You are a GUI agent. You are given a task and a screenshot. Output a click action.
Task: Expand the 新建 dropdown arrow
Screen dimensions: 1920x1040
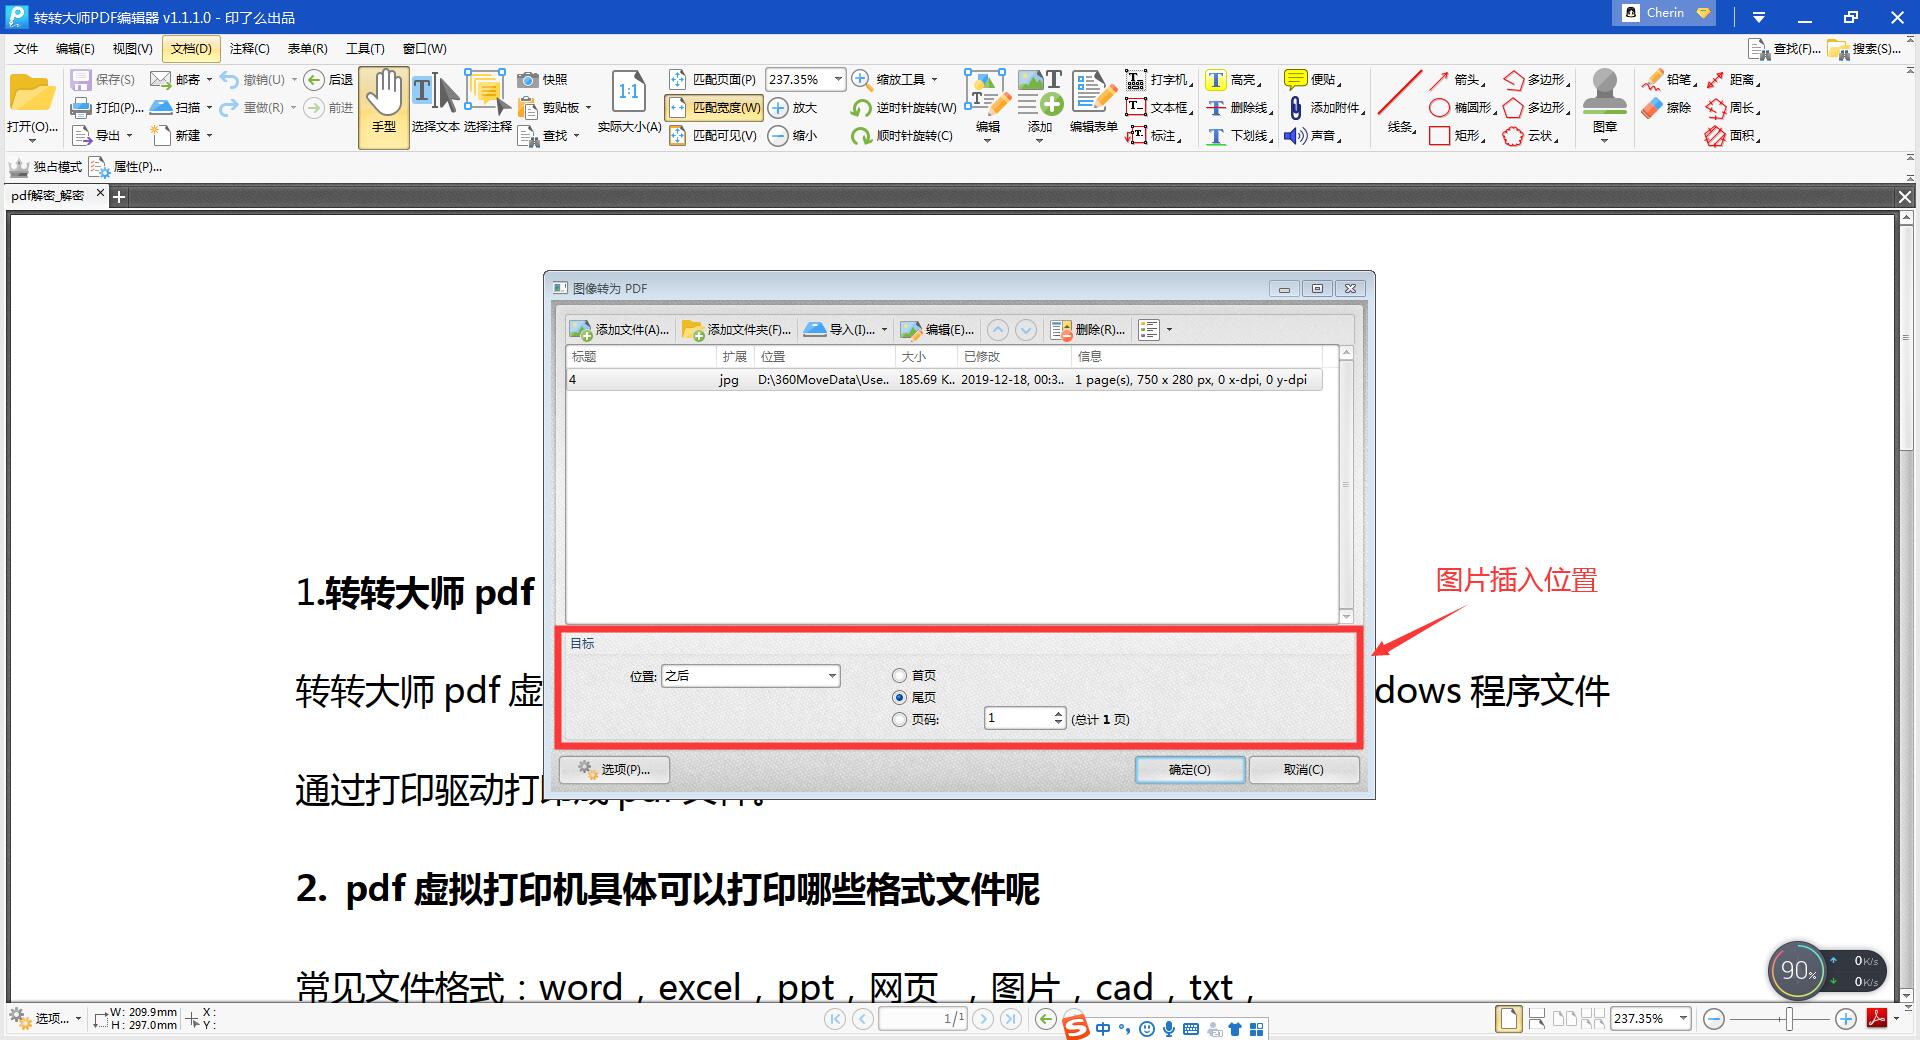pos(209,135)
